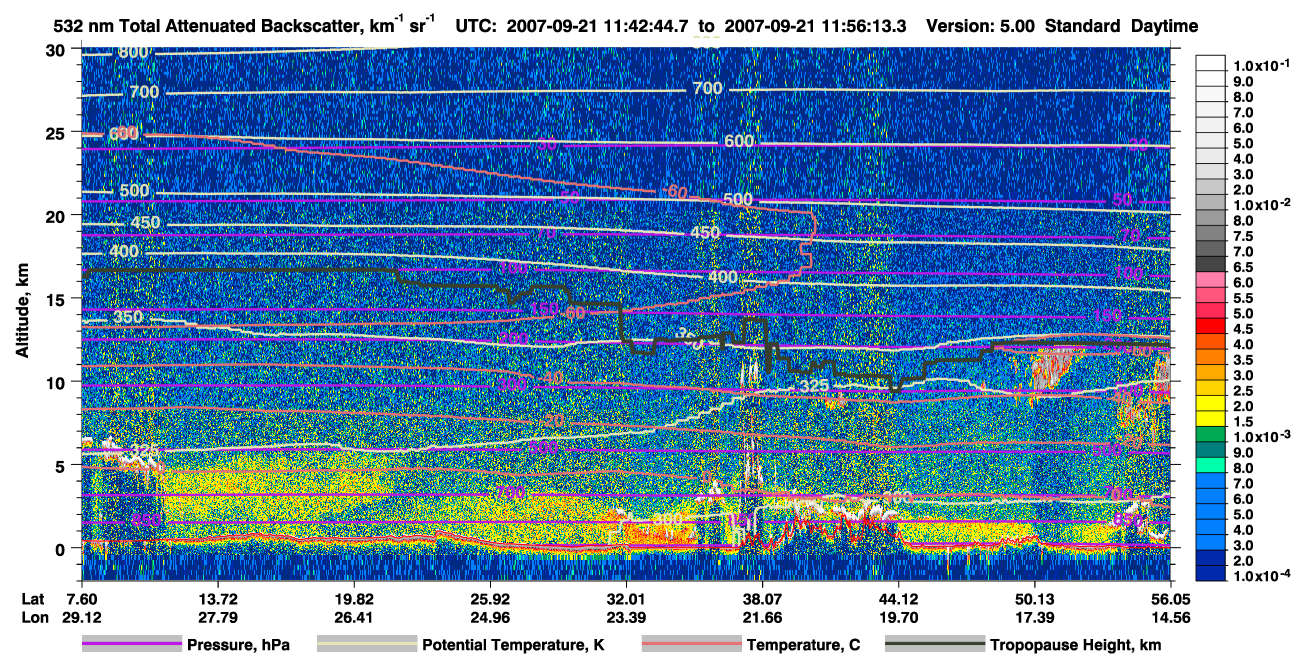Click the magenta Pressure line sample in legend

click(130, 645)
